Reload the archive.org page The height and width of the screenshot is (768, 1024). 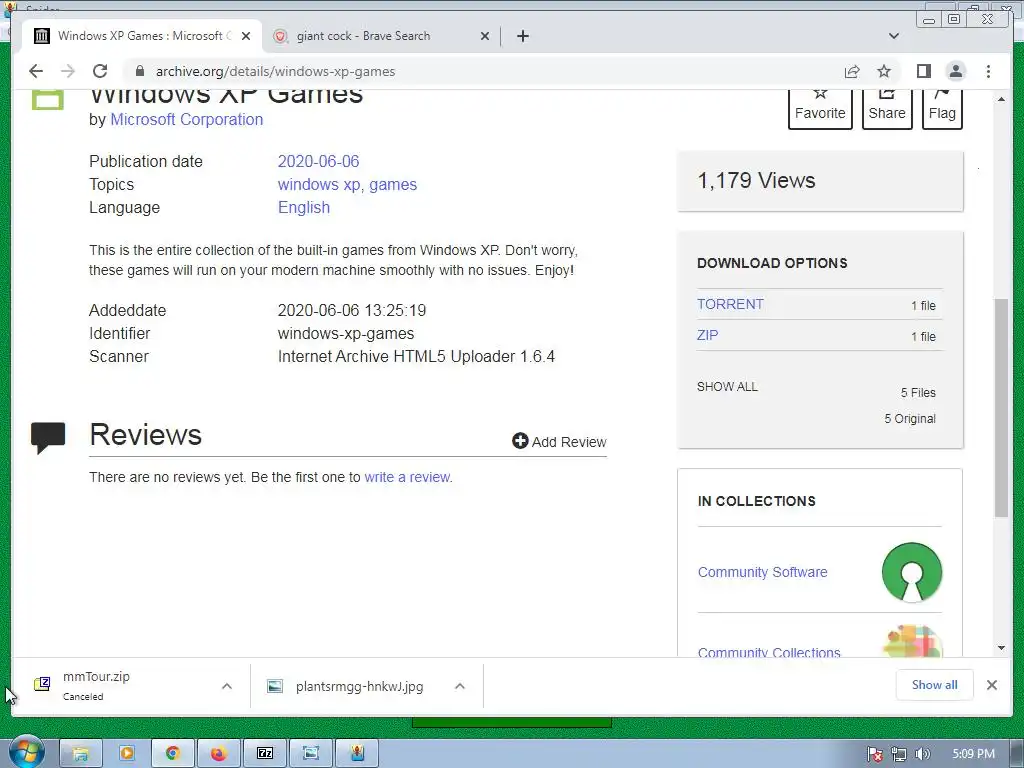pyautogui.click(x=100, y=71)
